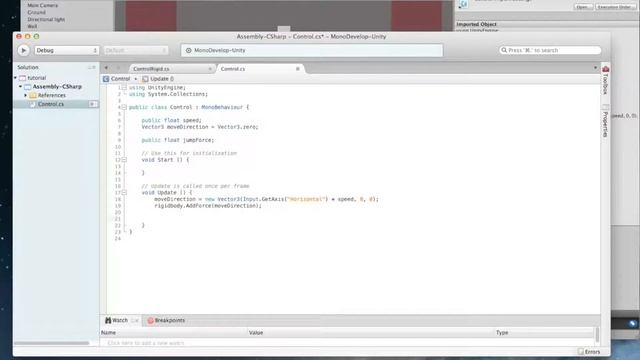Open the Properties side pad
Viewport: 640px width, 360px height.
(606, 121)
